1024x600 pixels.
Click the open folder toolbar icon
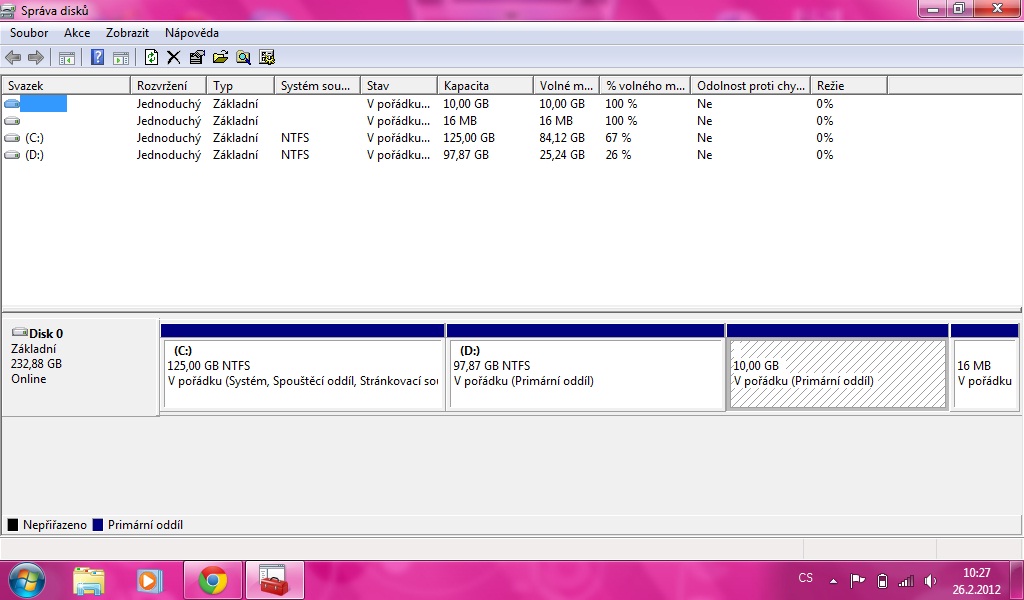coord(220,57)
